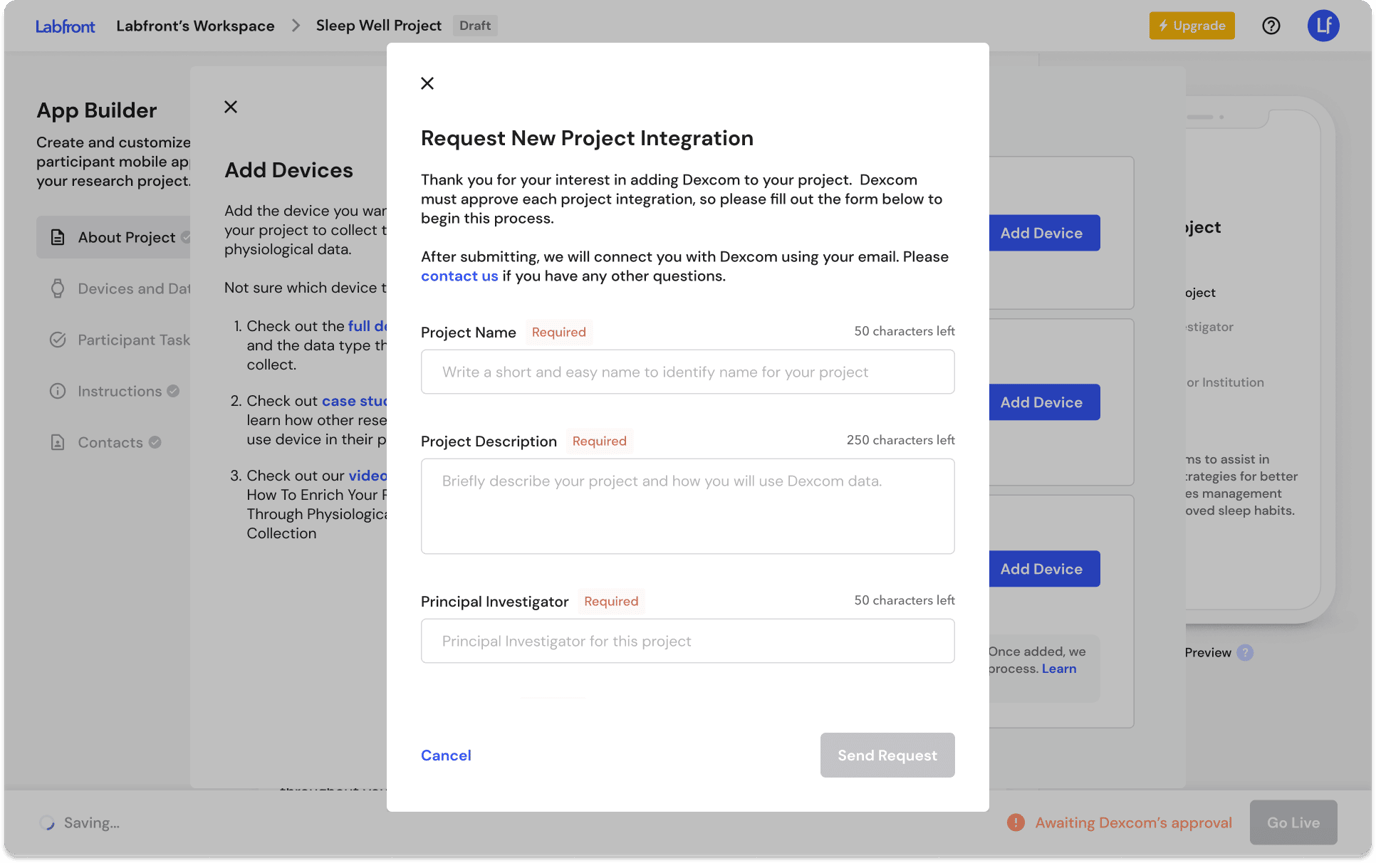Click the Labfront logo

tap(64, 25)
